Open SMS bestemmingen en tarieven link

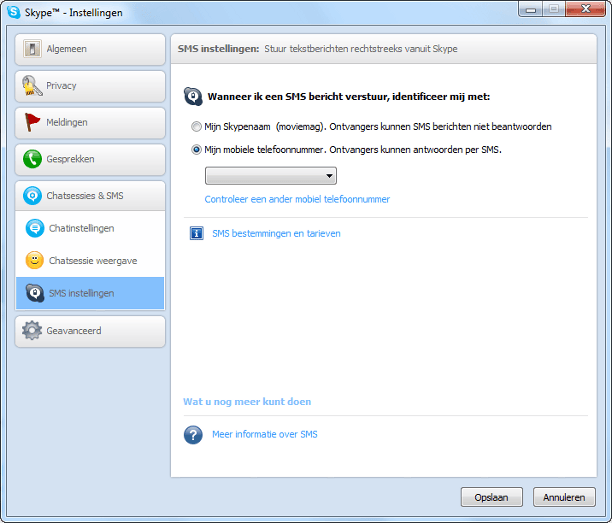coord(276,233)
